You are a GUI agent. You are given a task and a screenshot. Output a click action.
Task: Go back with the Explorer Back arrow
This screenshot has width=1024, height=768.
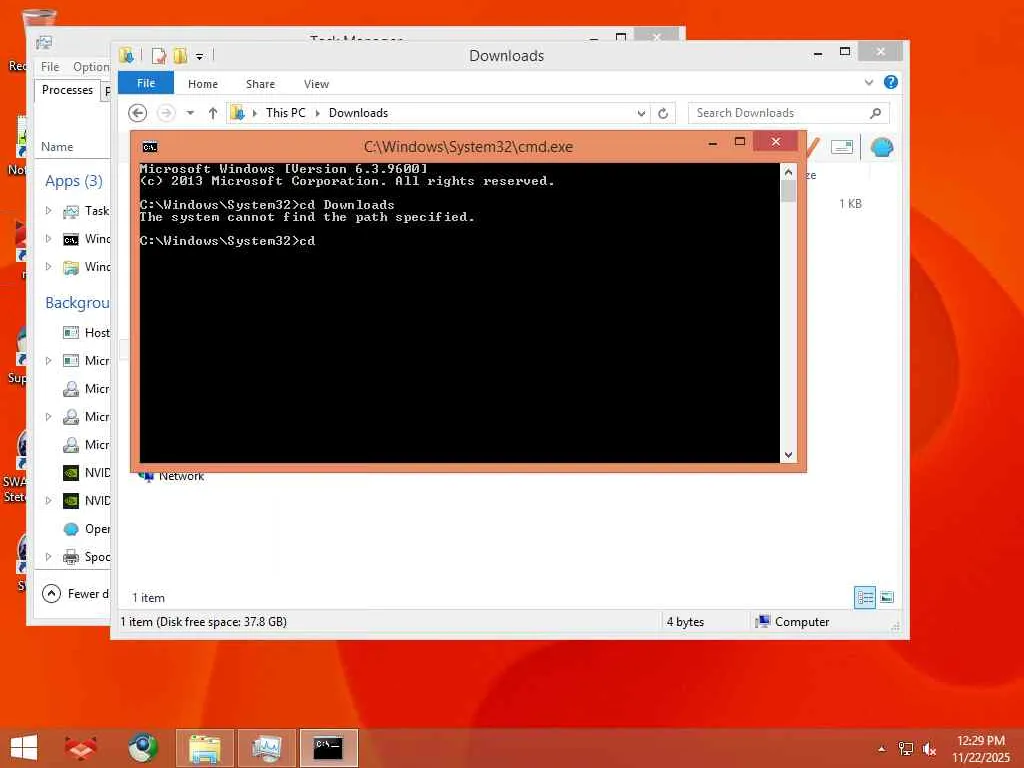point(137,113)
